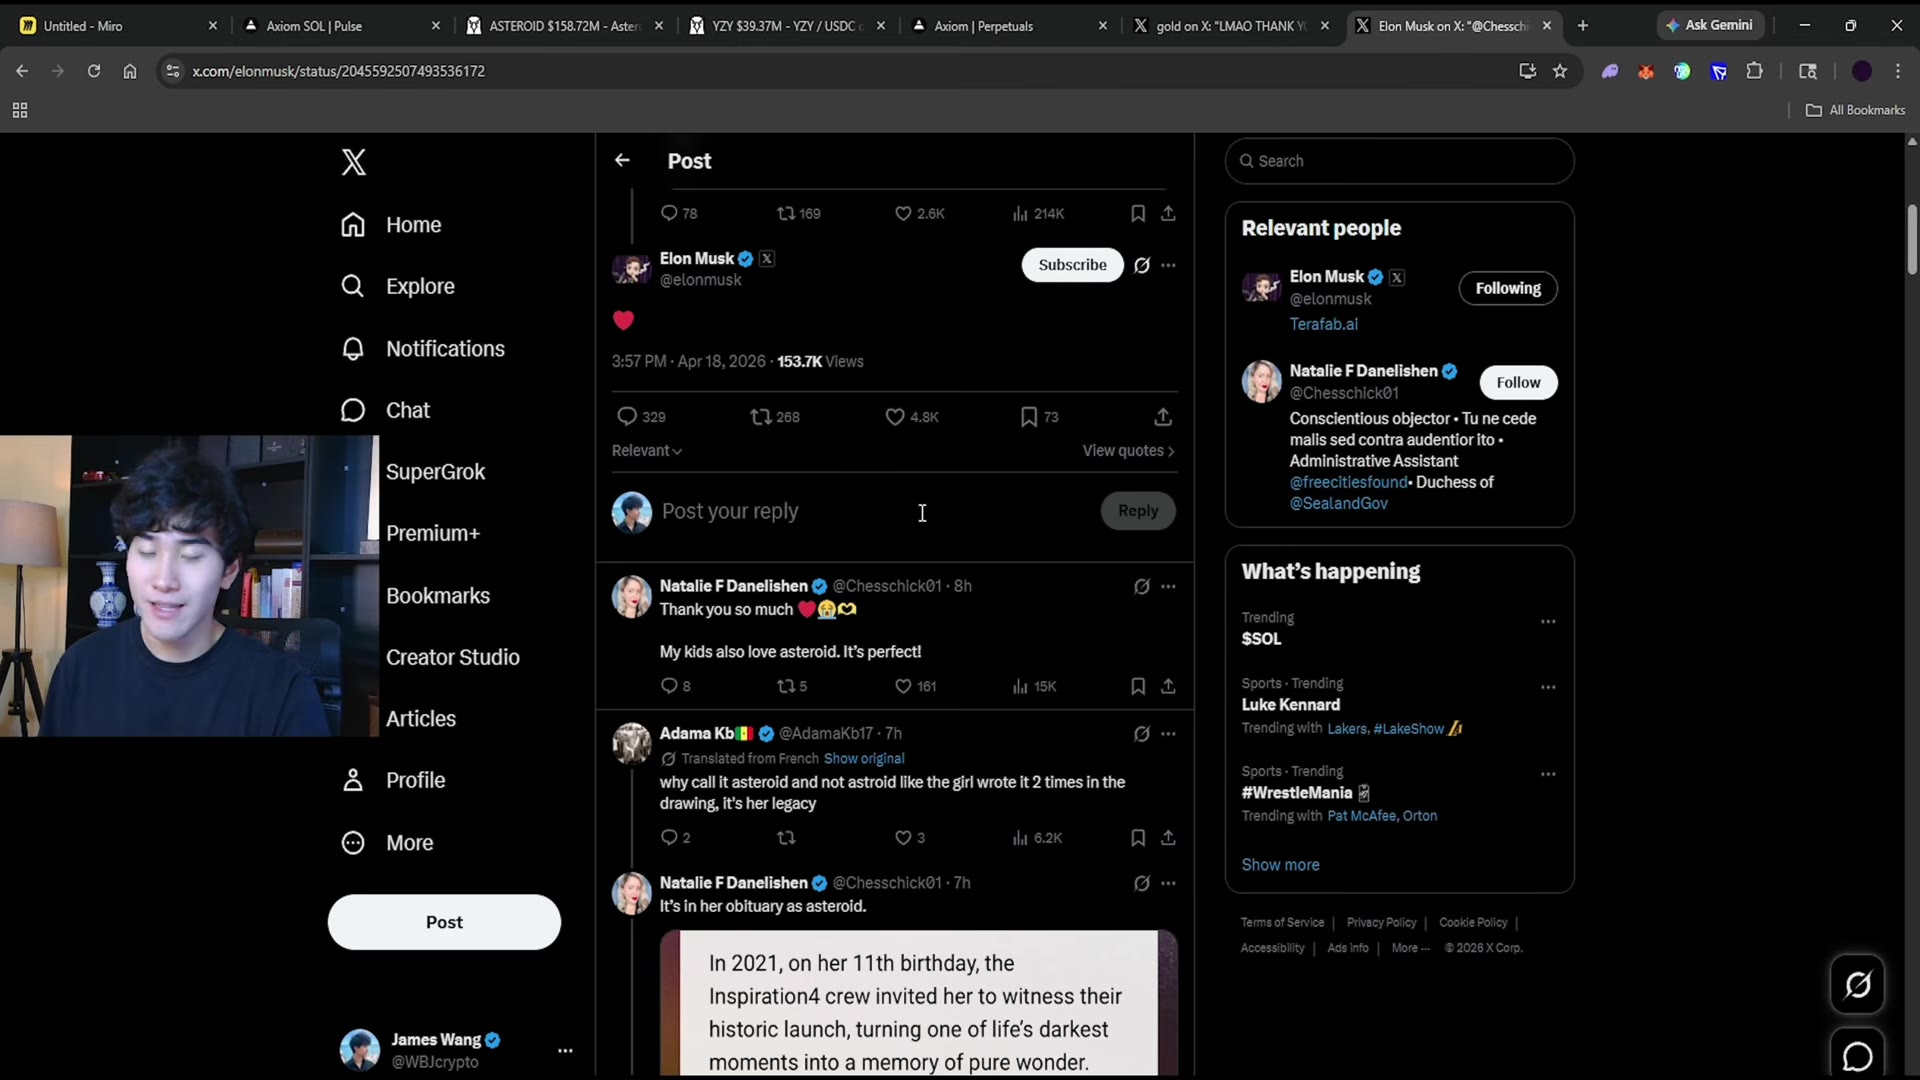Open Grok on Adama Kb's reply
1920x1080 pixels.
pos(1142,734)
